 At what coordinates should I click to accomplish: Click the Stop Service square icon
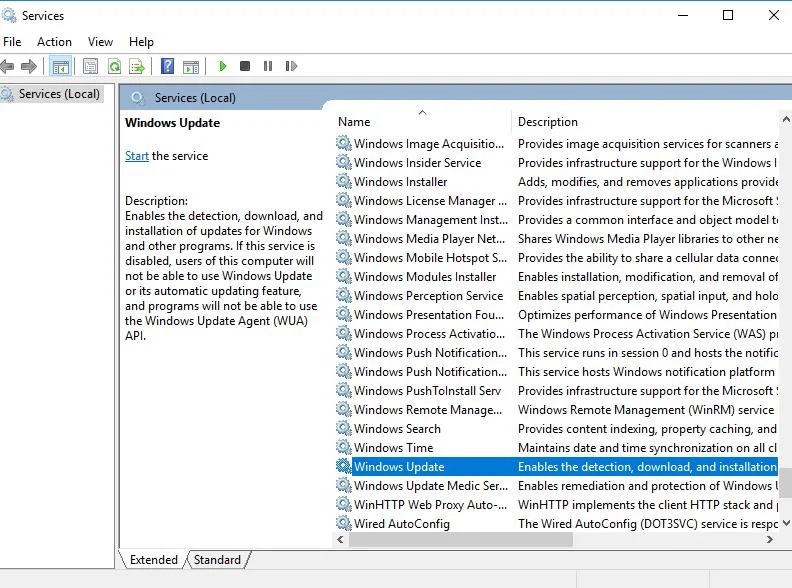pyautogui.click(x=245, y=67)
